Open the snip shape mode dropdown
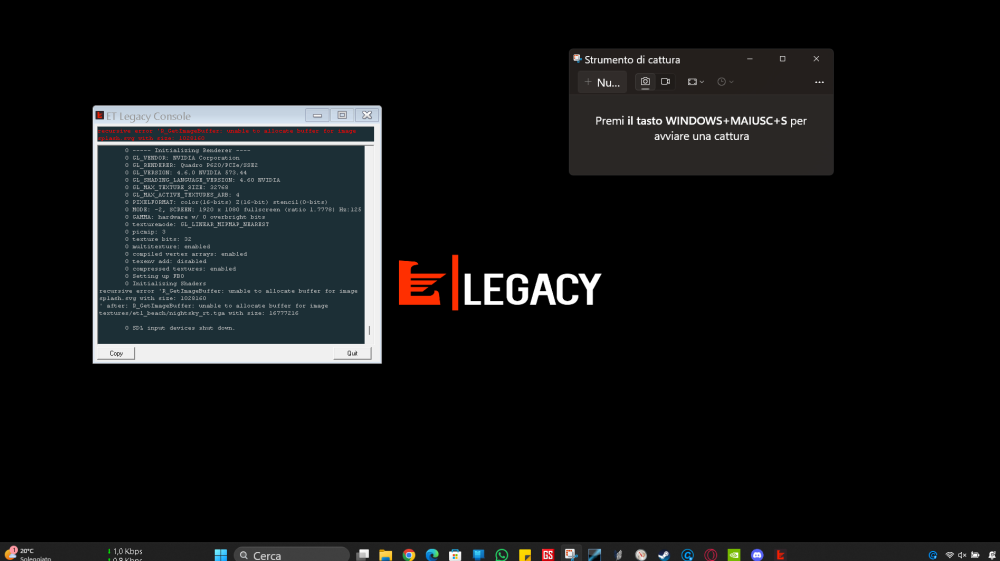The height and width of the screenshot is (561, 1000). pos(695,82)
